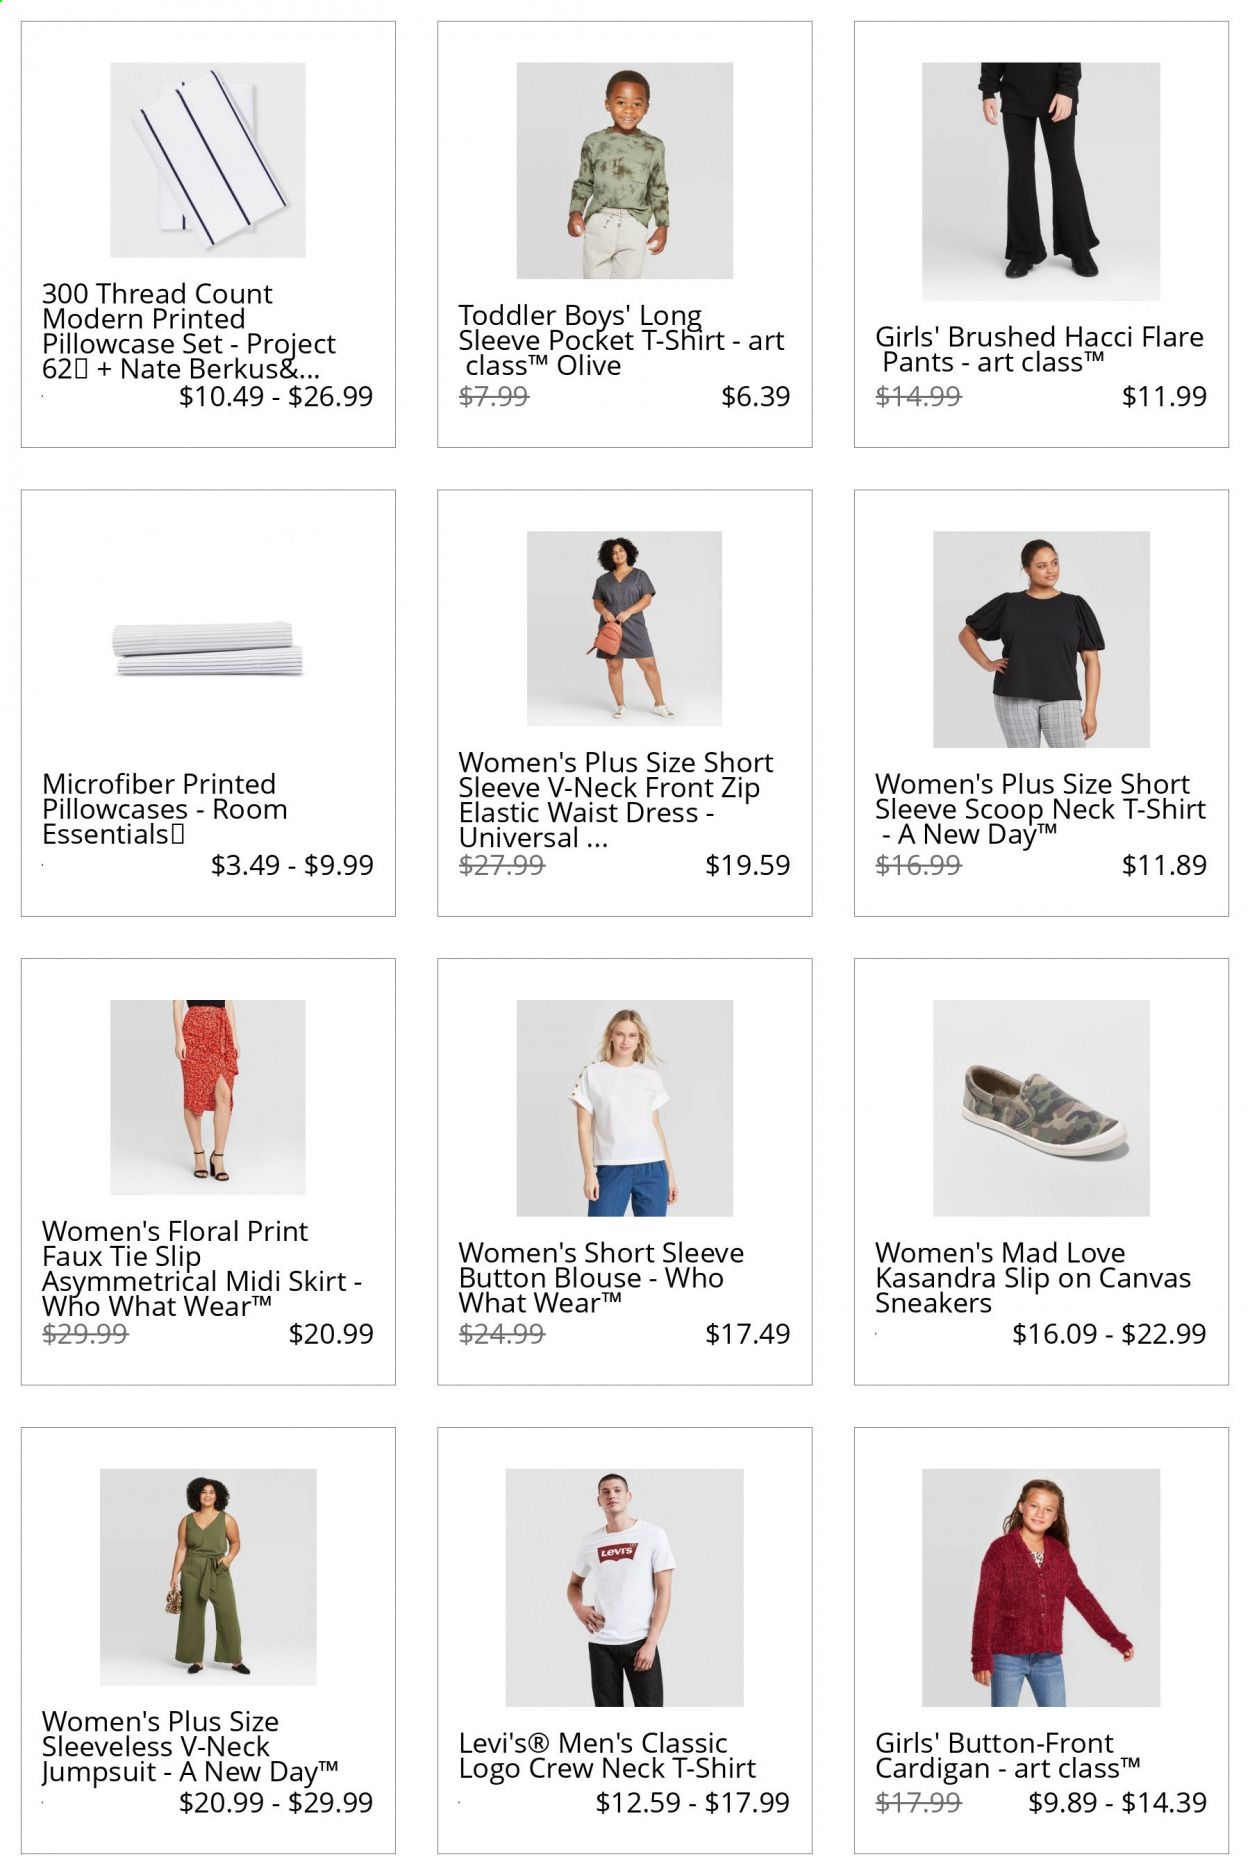Viewport: 1250px width, 1875px height.
Task: Follow Toddler Boys' Long Sleeve Pocket T-Shirt link
Action: click(x=621, y=340)
